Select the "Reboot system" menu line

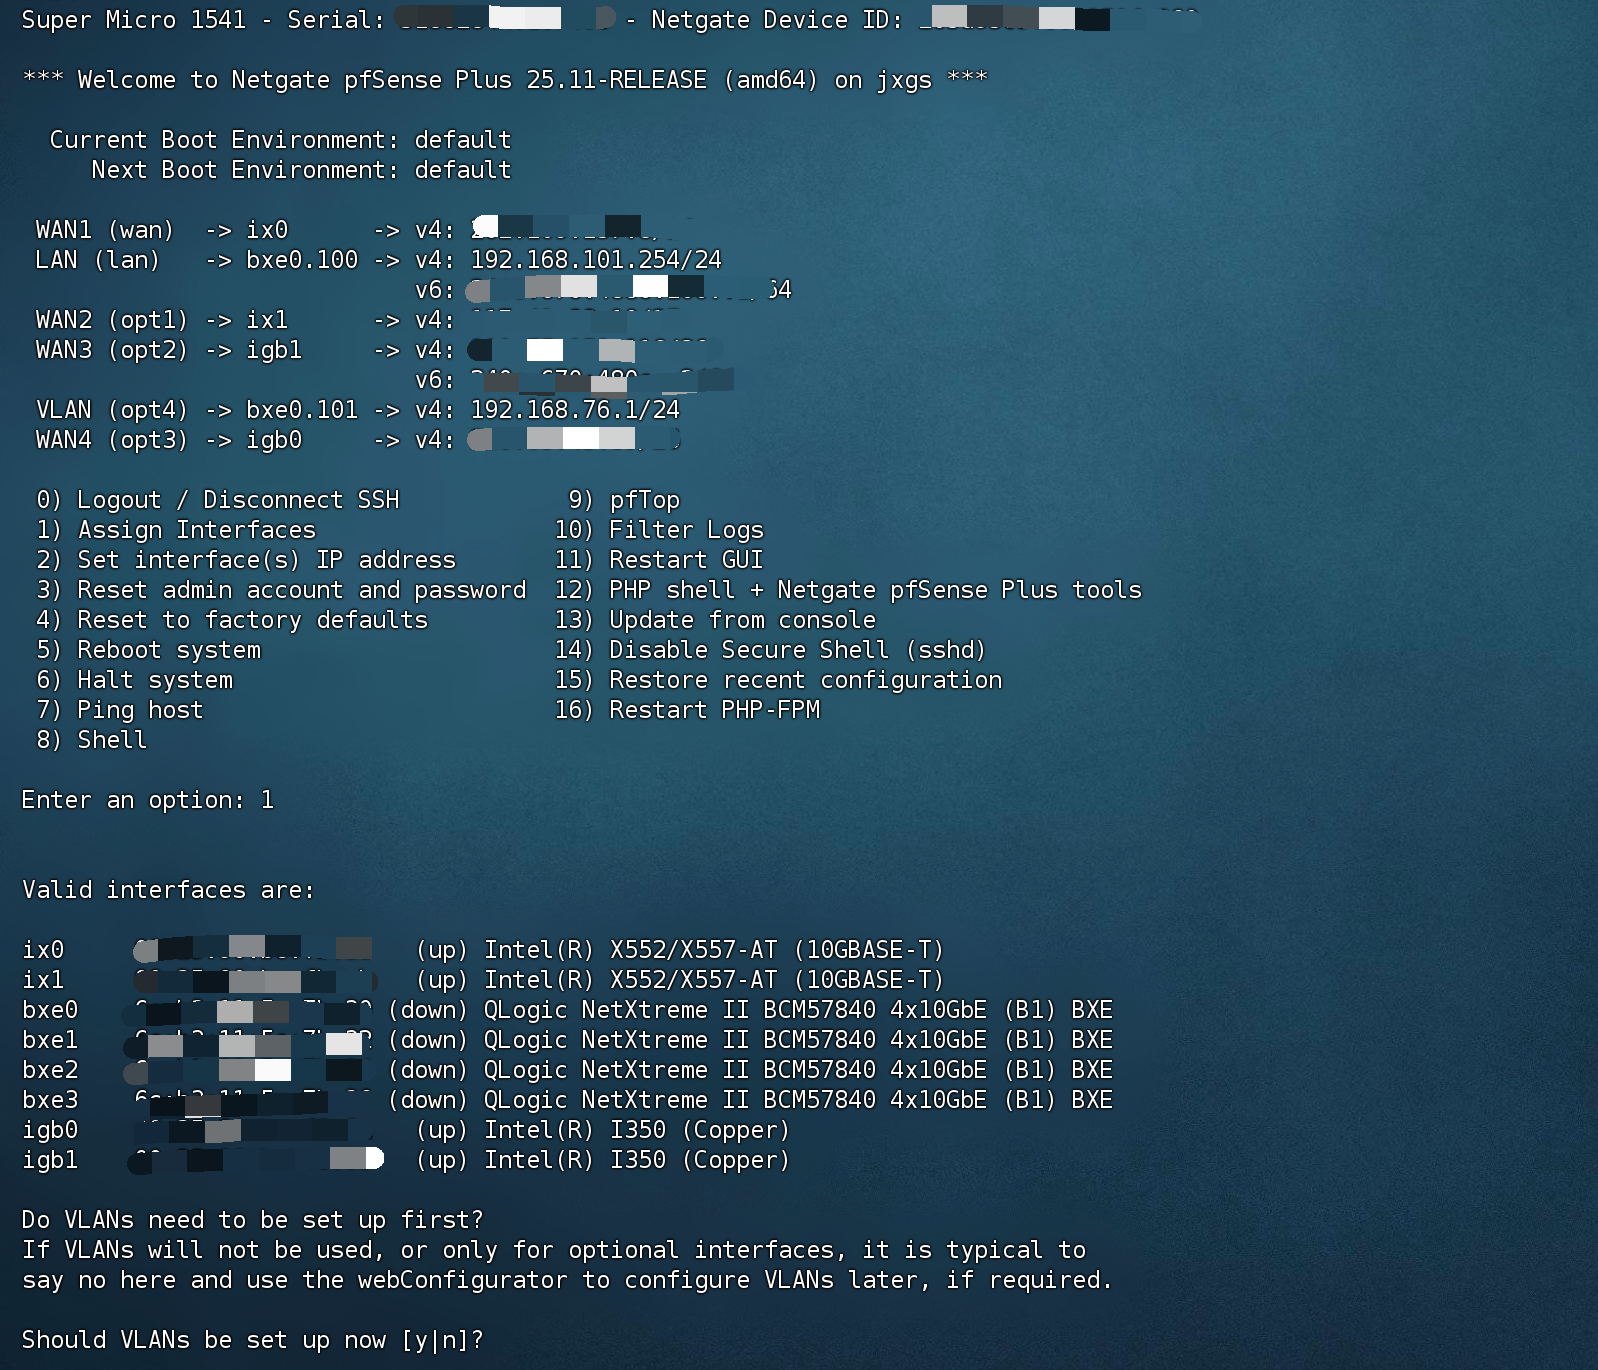pos(168,650)
